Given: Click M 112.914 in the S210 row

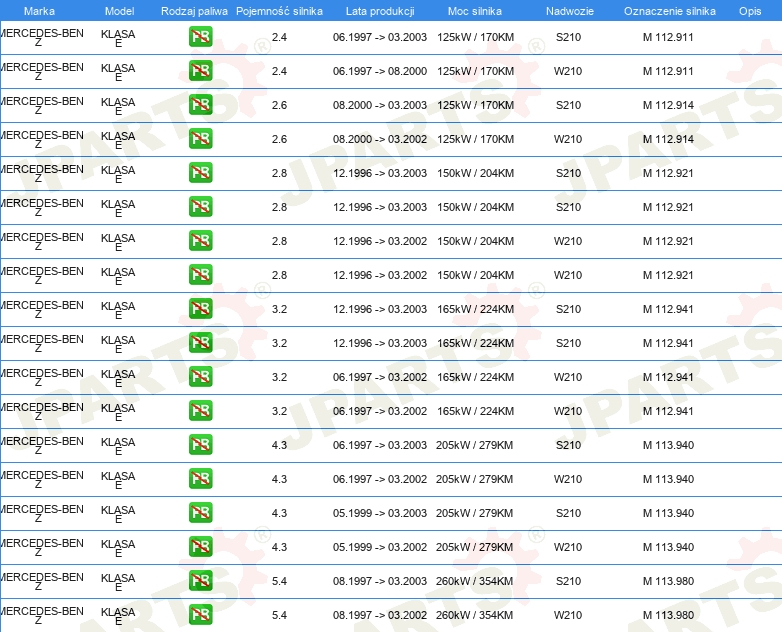Looking at the screenshot, I should [668, 105].
